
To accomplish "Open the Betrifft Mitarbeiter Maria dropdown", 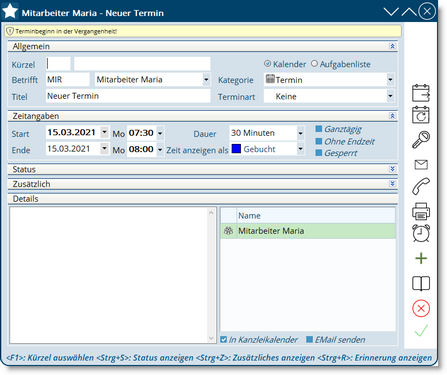I will (x=206, y=80).
